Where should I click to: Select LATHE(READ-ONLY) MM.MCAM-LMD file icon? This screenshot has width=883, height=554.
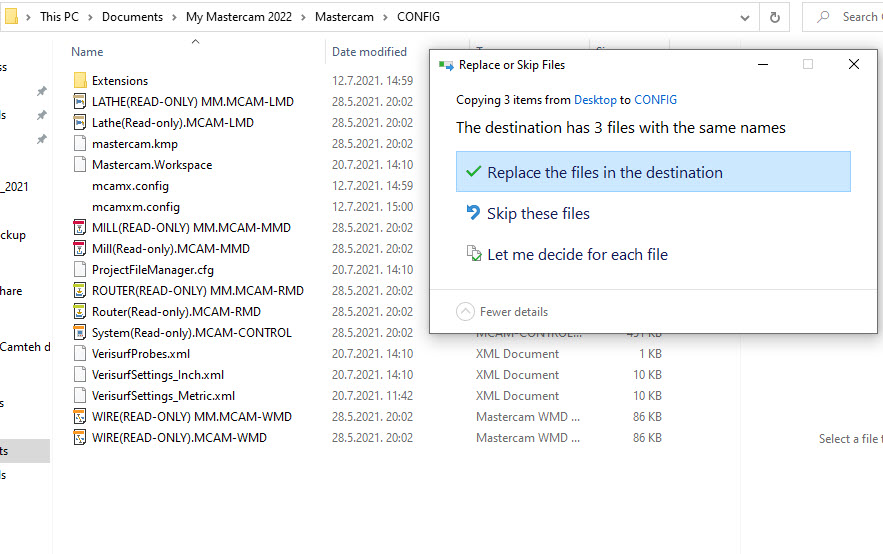(80, 101)
